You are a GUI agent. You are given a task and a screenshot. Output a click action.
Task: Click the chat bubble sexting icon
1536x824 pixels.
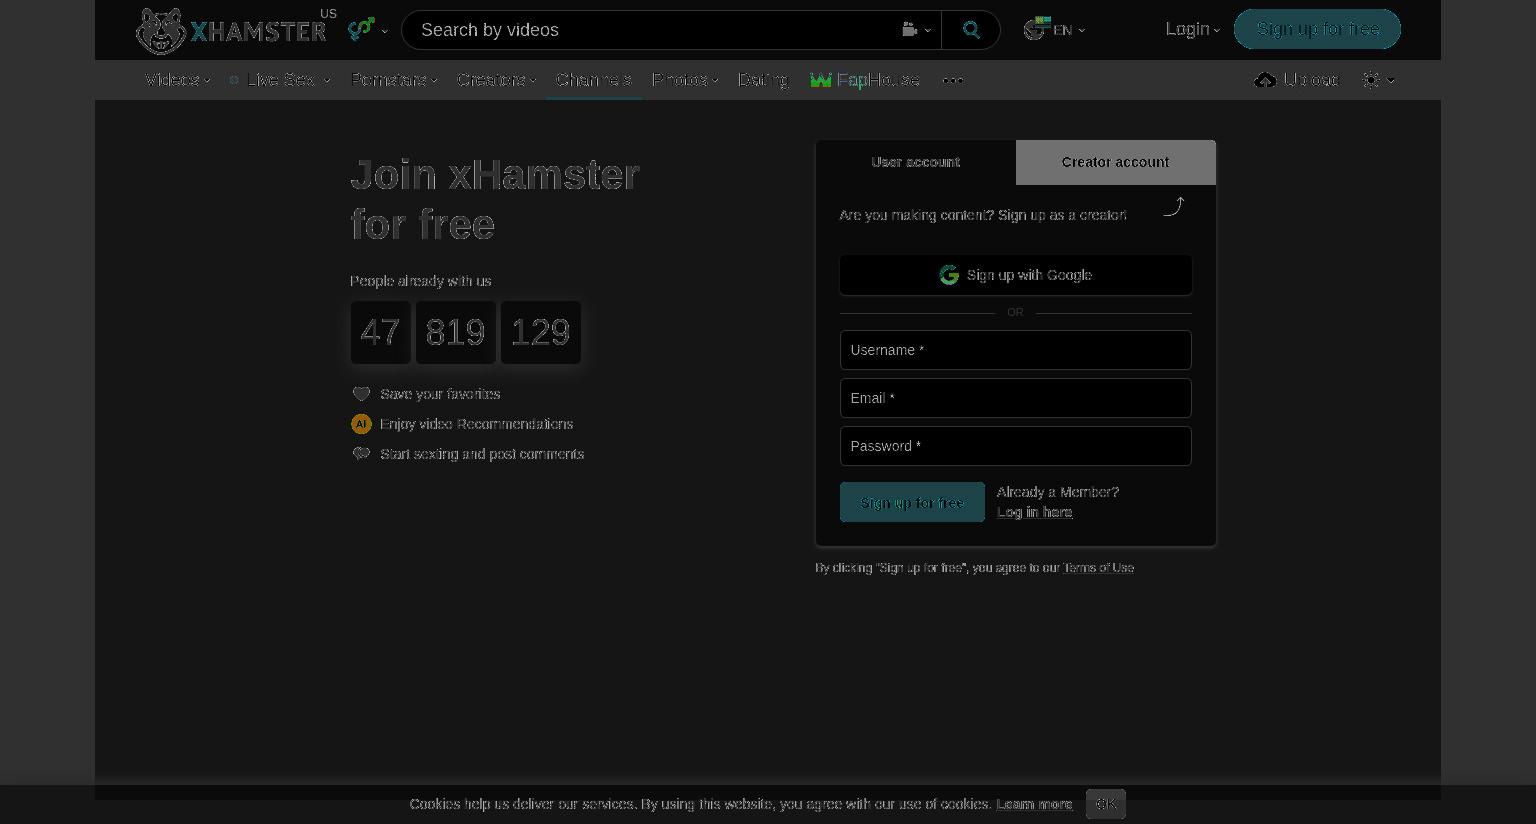click(x=361, y=454)
